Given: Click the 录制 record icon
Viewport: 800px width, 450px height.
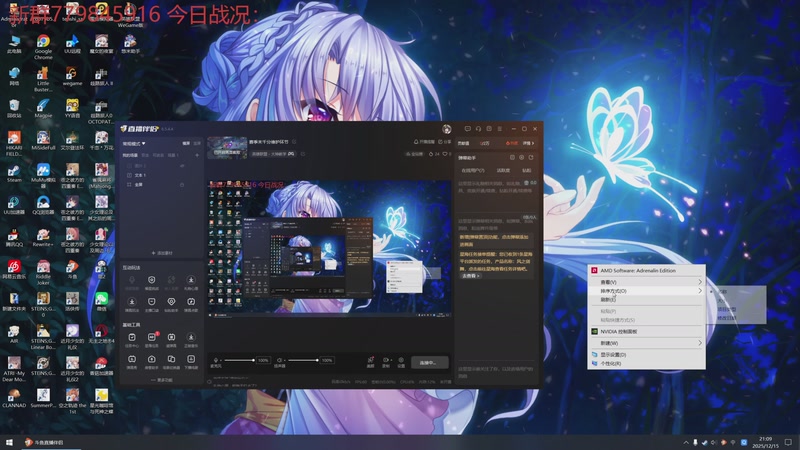Looking at the screenshot, I should point(386,362).
